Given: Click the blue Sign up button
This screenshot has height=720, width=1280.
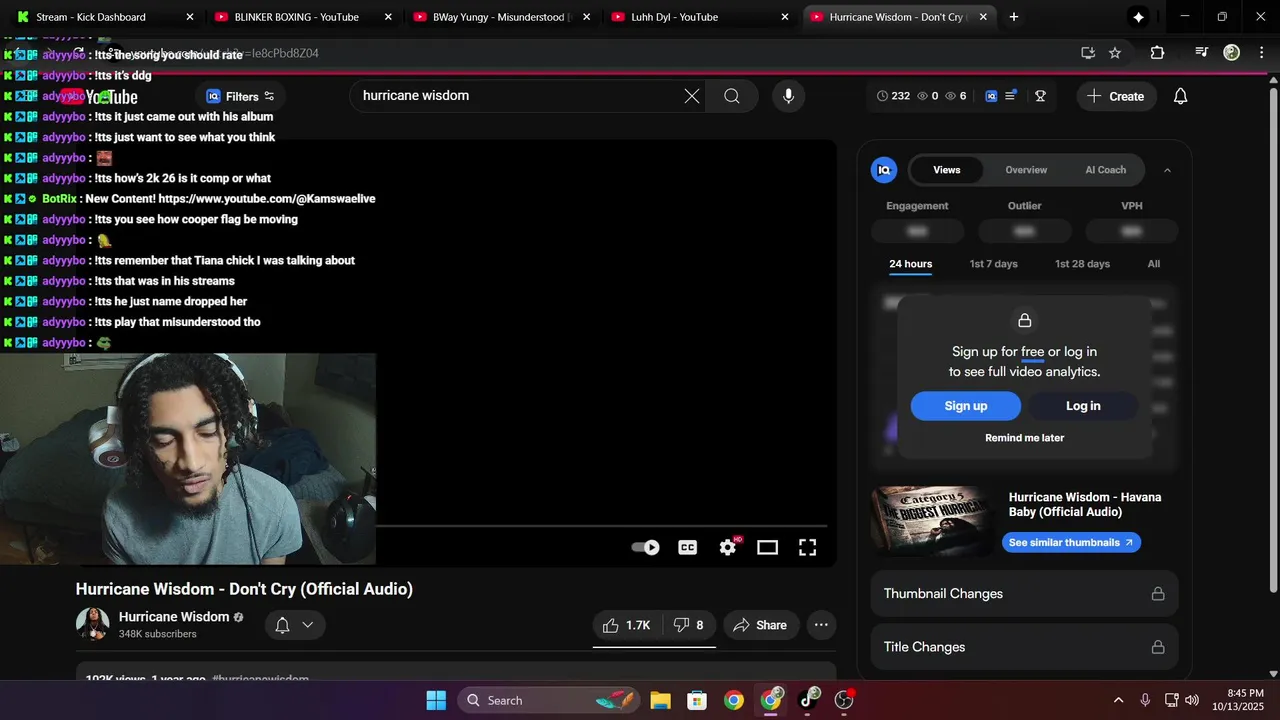Looking at the screenshot, I should (x=966, y=406).
